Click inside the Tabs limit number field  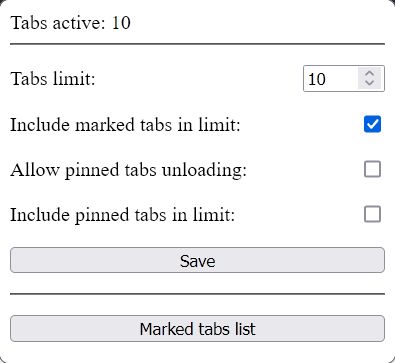pyautogui.click(x=344, y=79)
